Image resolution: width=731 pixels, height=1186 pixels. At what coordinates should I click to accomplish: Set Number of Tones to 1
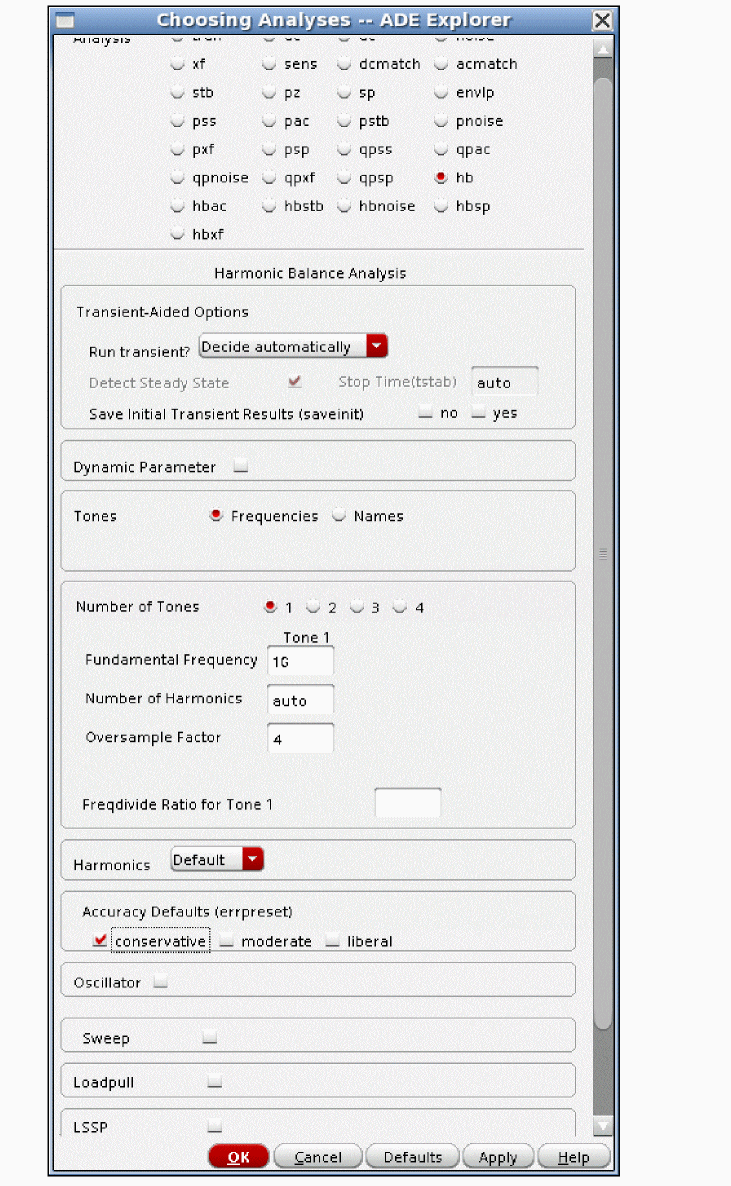click(x=270, y=606)
